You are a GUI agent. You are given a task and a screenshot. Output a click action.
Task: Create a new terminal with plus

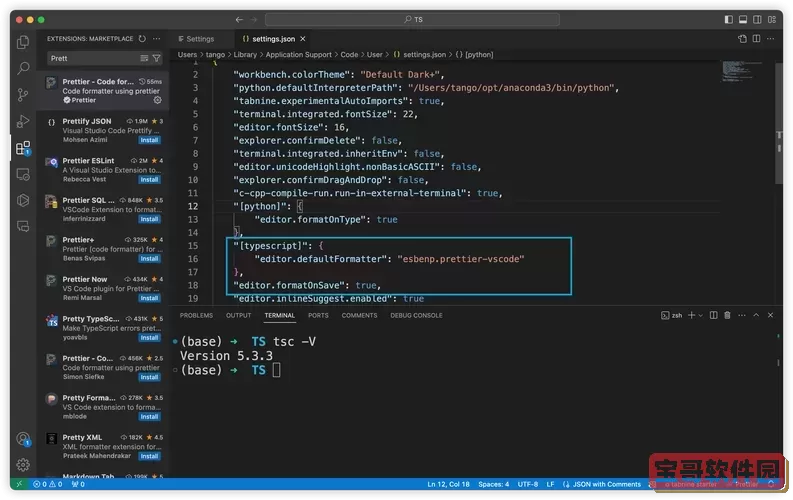click(x=691, y=315)
